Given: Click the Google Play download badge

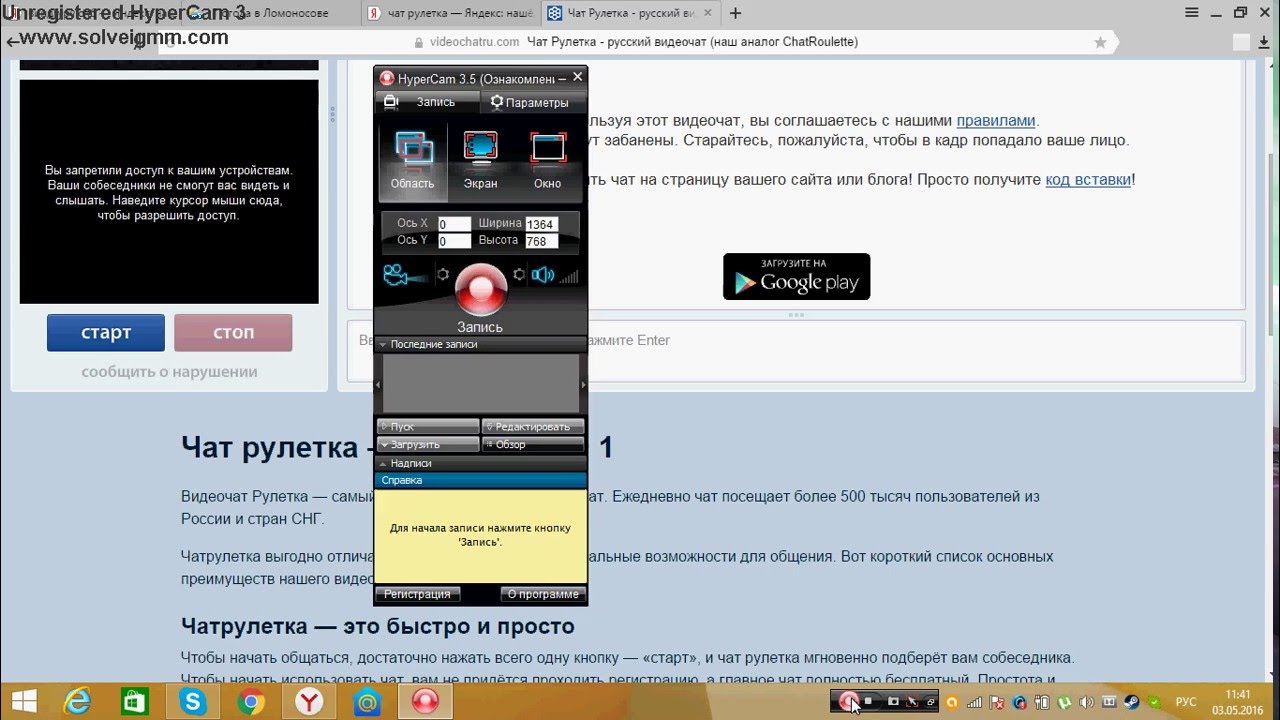Looking at the screenshot, I should click(796, 277).
